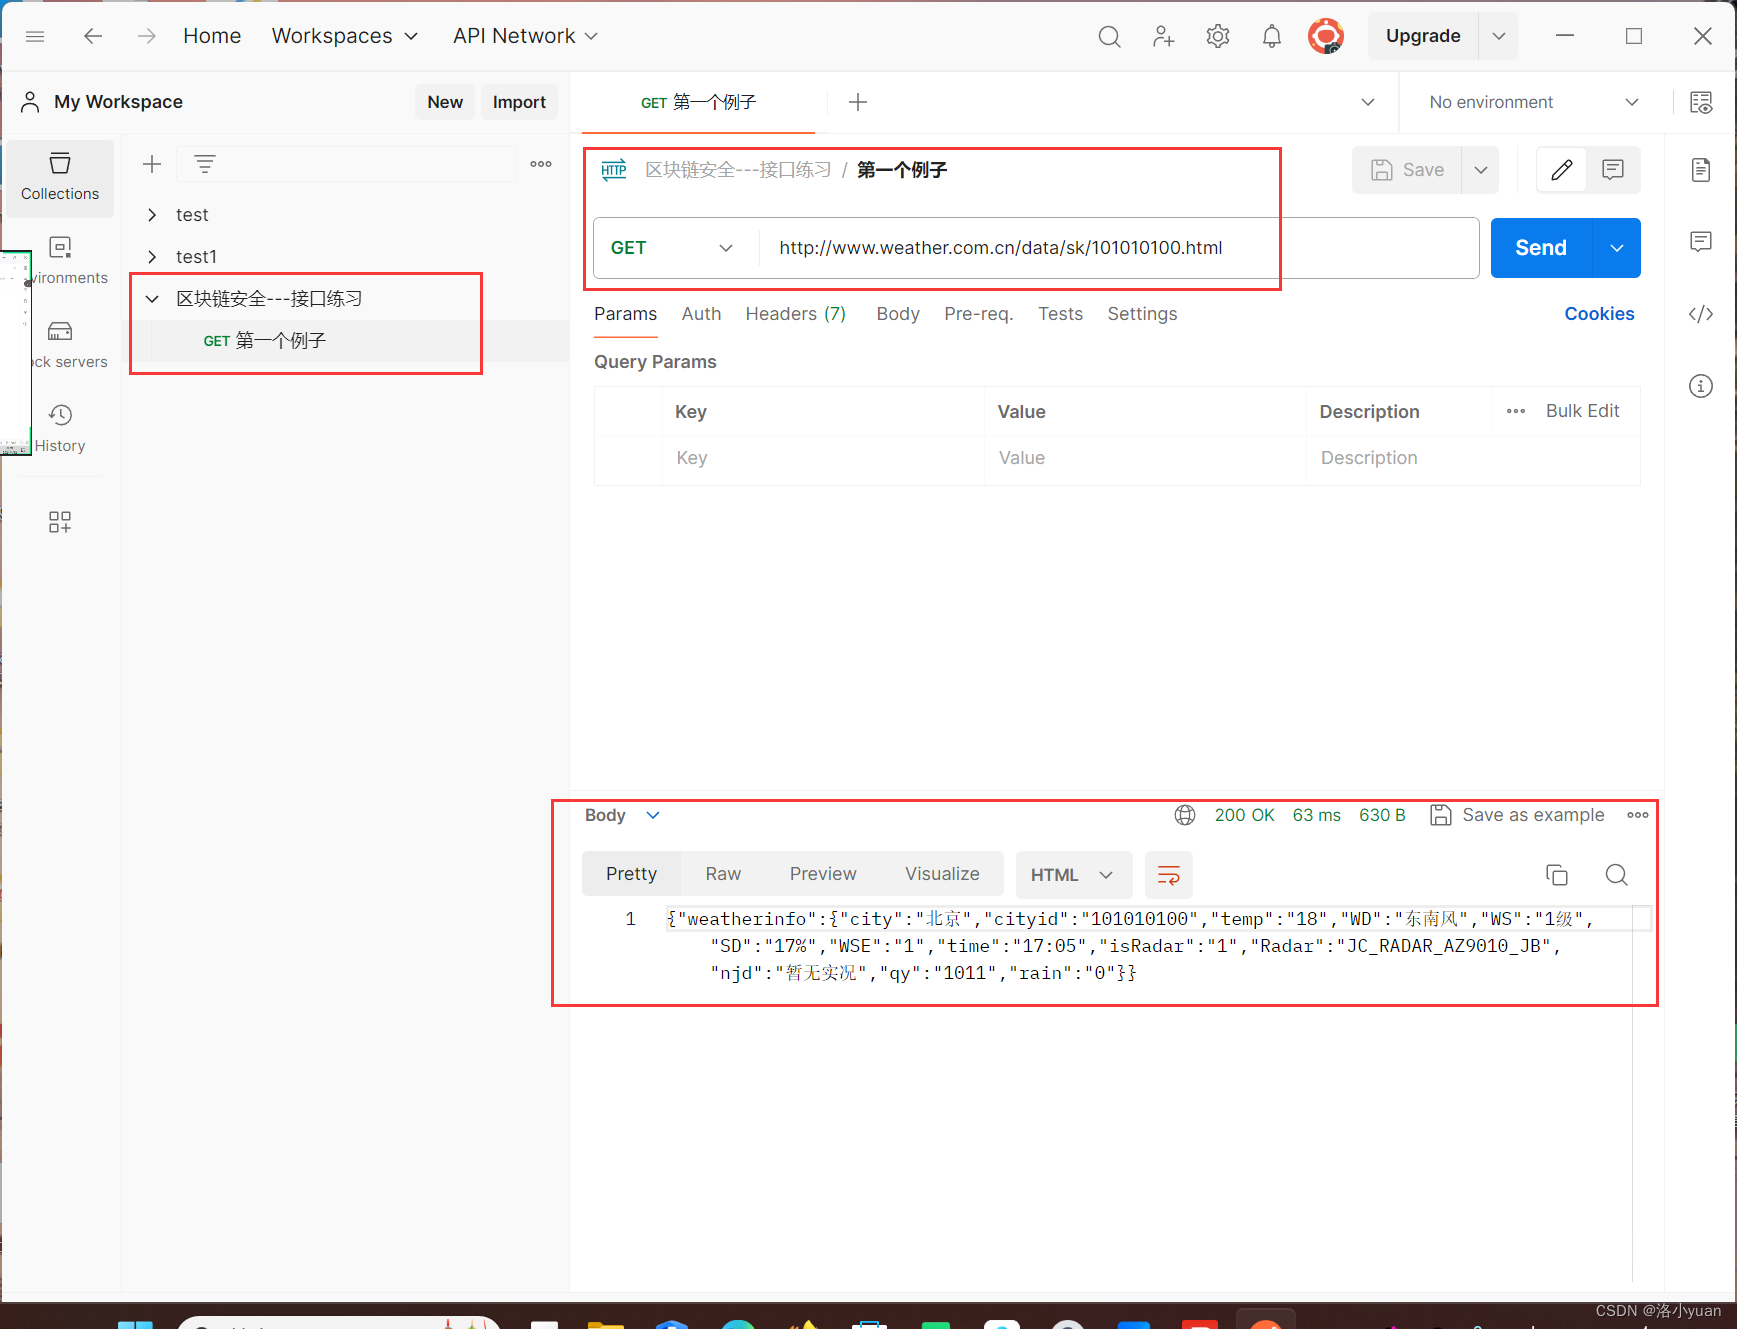Click Save as example

point(1517,815)
